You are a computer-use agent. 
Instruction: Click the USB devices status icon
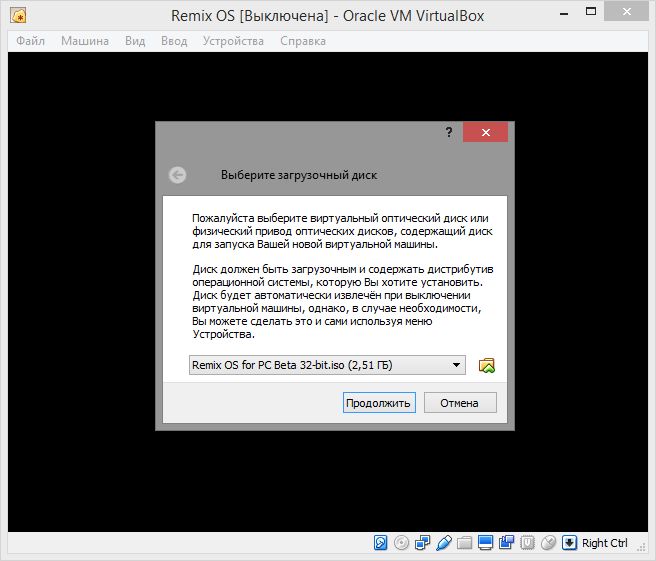[444, 543]
